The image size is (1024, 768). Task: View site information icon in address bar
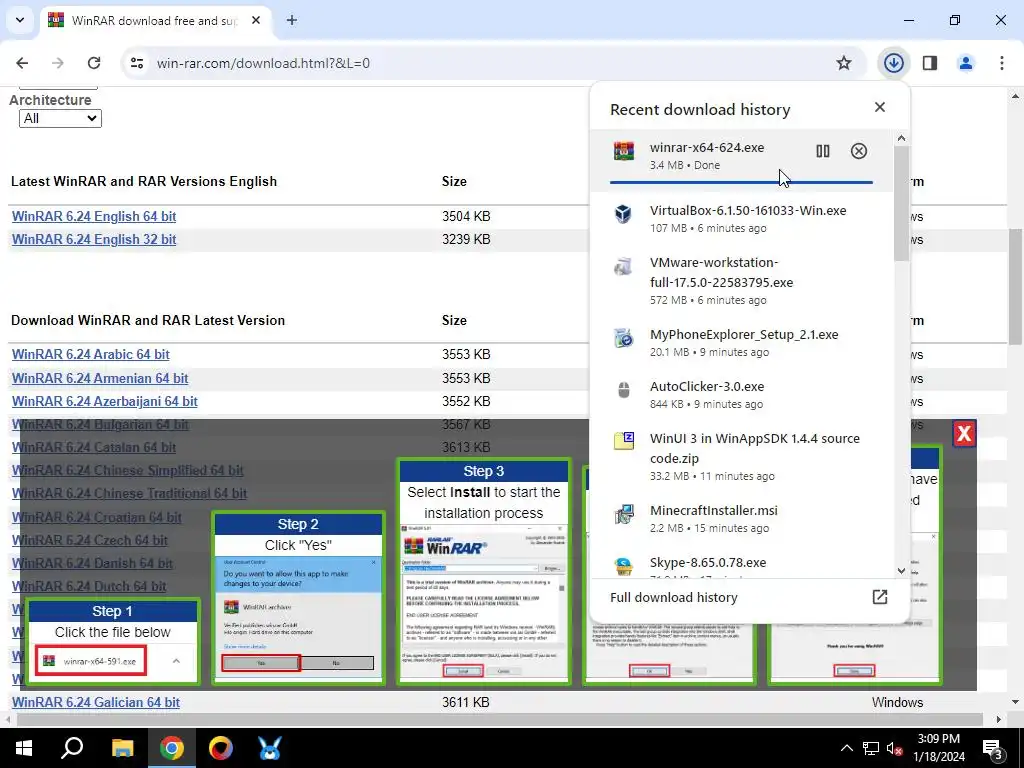(137, 63)
